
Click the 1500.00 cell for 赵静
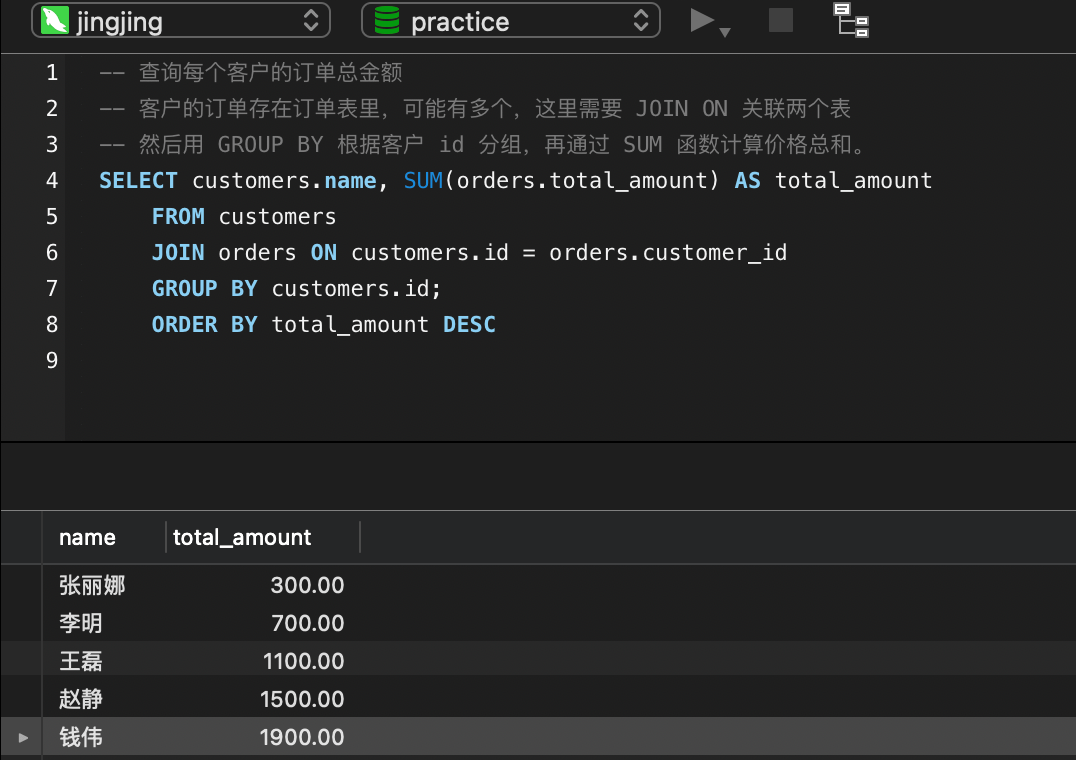pyautogui.click(x=302, y=699)
